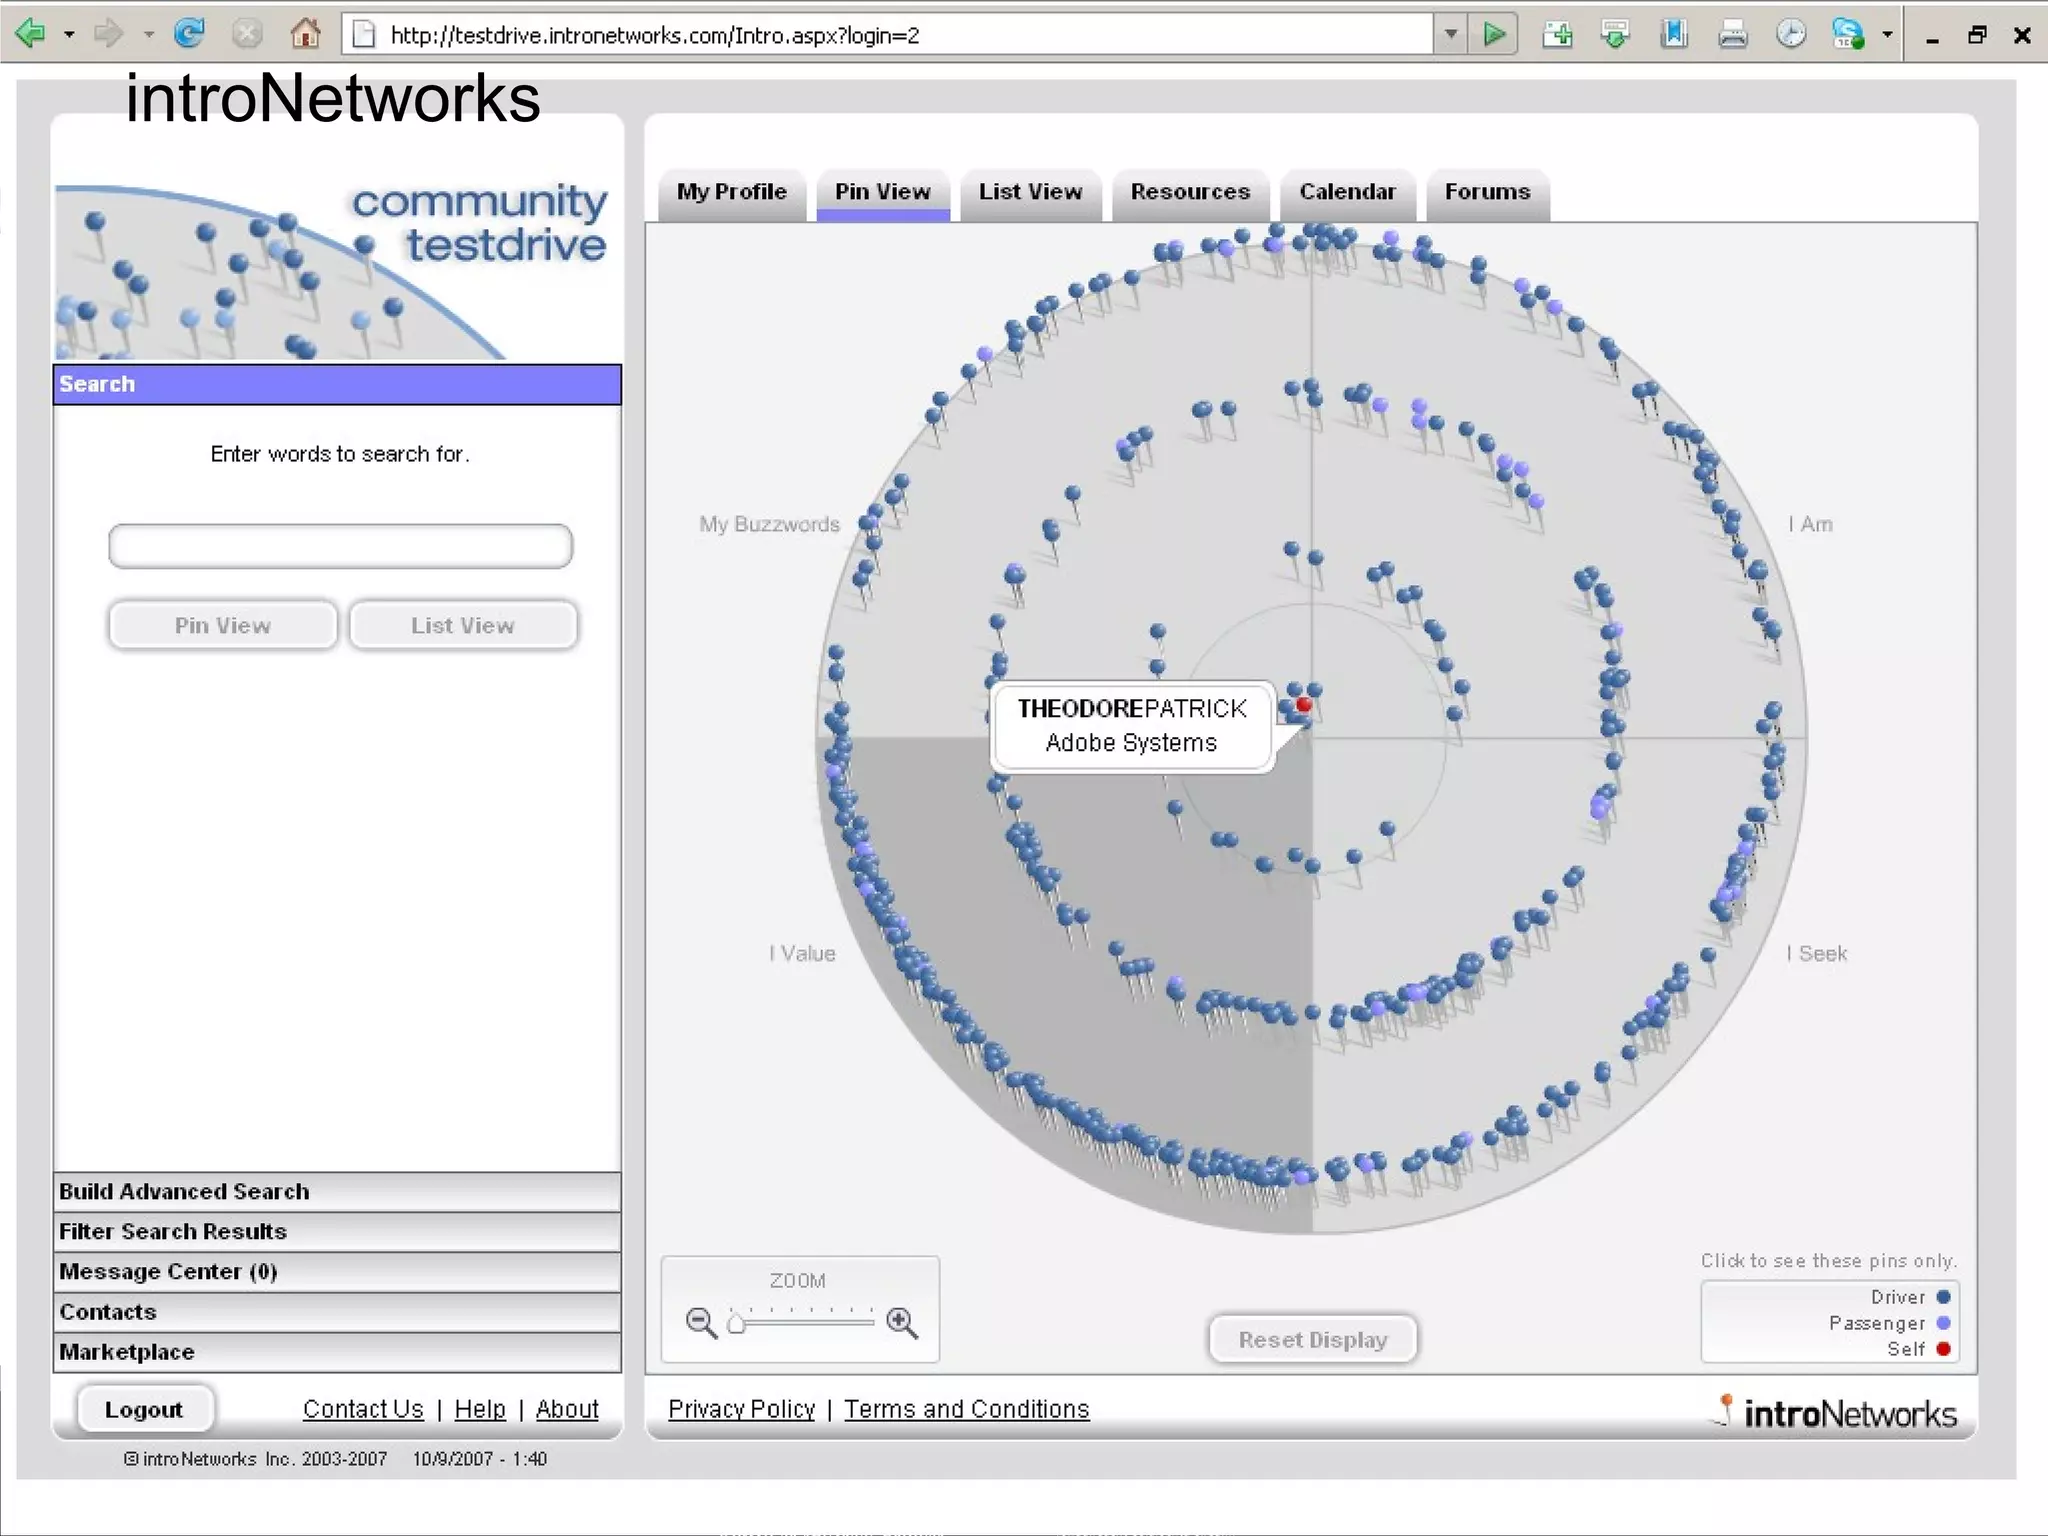This screenshot has width=2048, height=1536.
Task: Click the messenger chat bubbles icon
Action: coord(1848,34)
